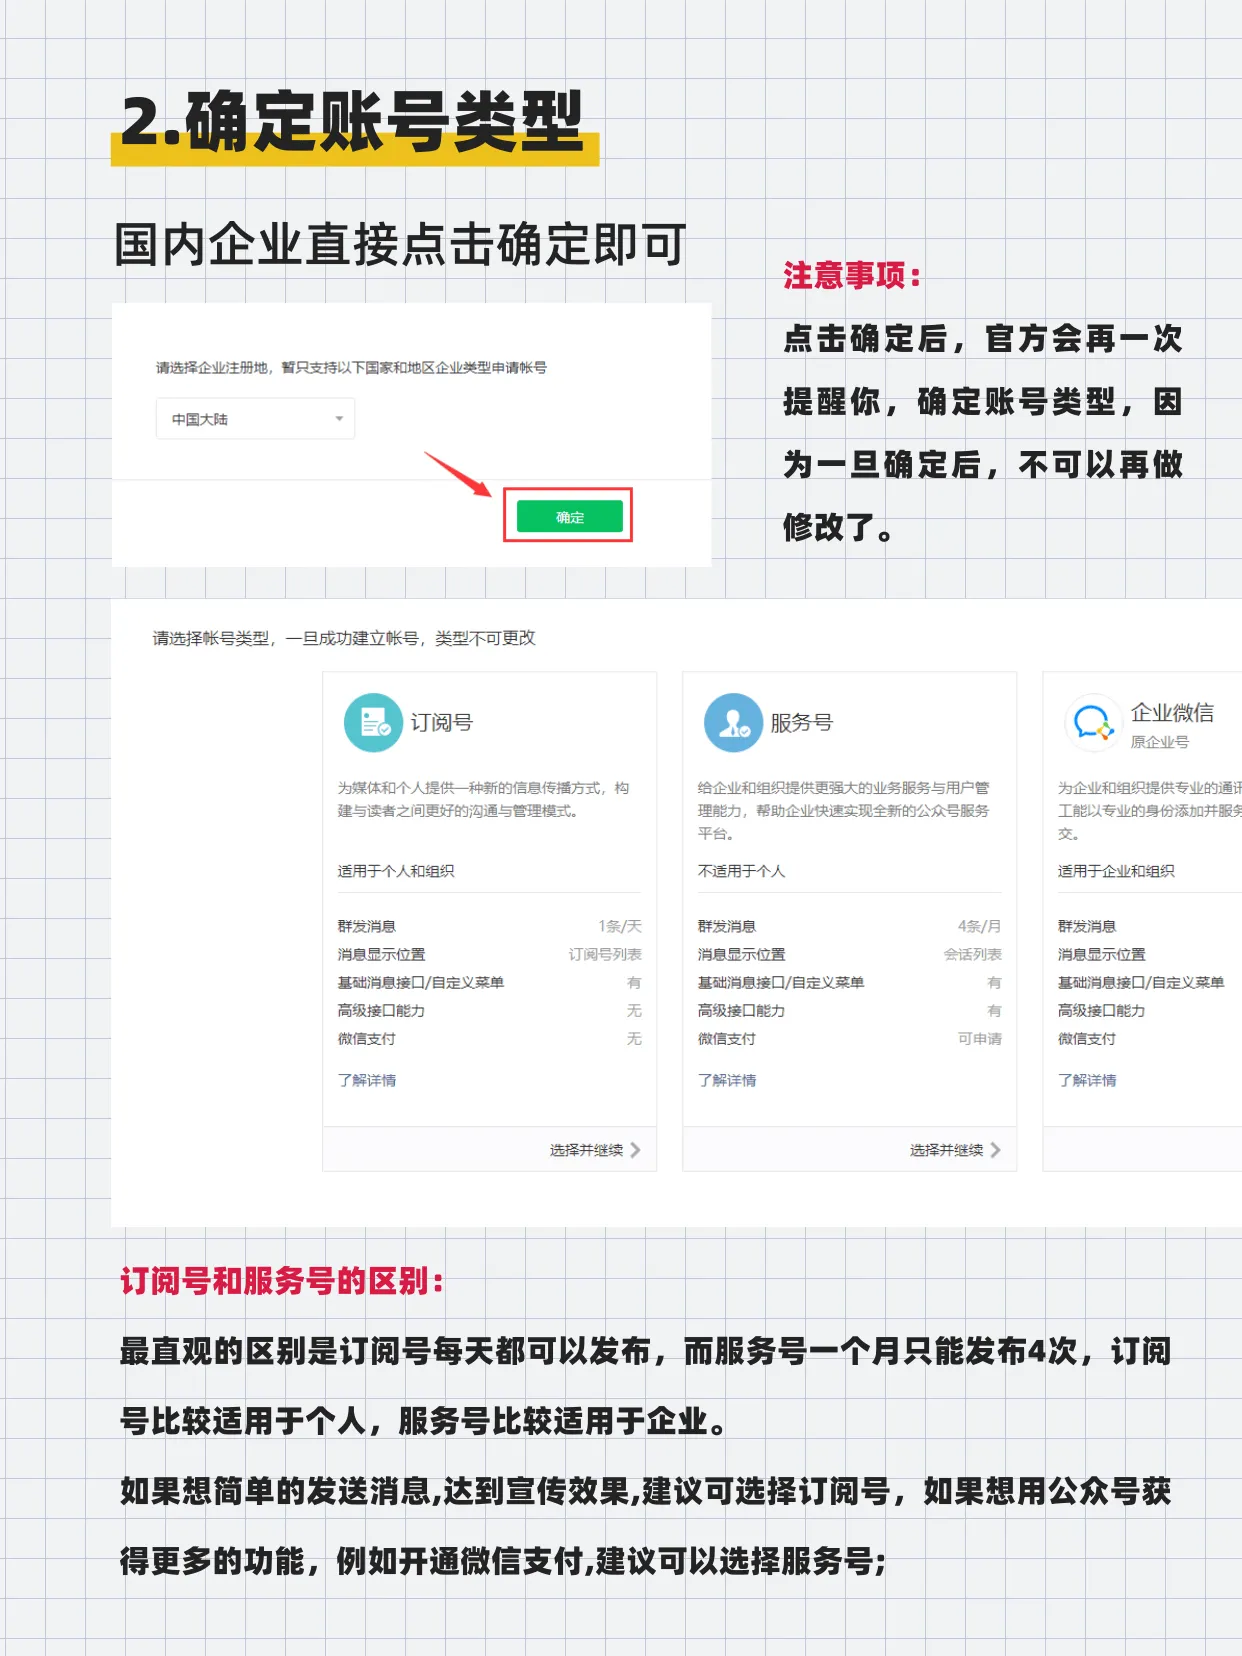Screen dimensions: 1242x1656
Task: Click the green 确定 button
Action: (569, 517)
